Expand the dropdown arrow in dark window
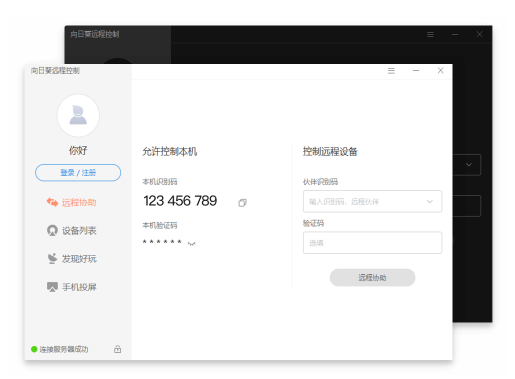 (x=469, y=165)
